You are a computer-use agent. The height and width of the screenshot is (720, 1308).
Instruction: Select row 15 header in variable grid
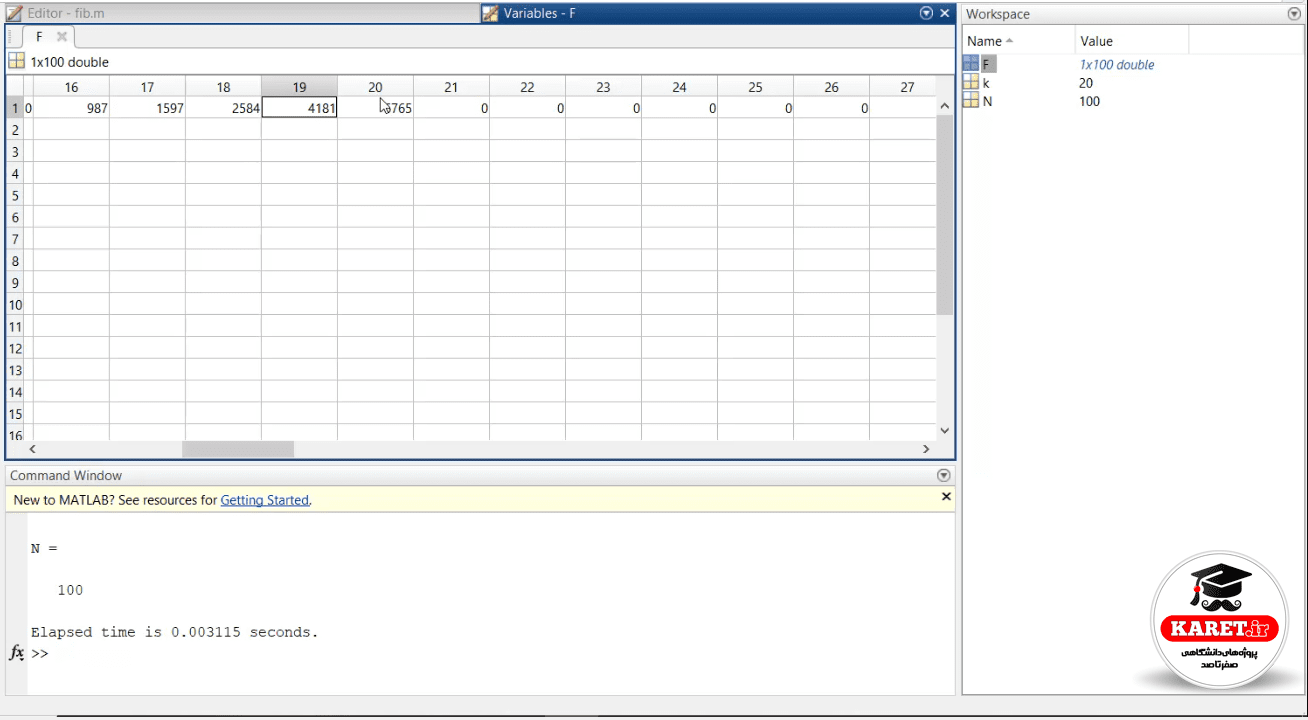click(15, 414)
